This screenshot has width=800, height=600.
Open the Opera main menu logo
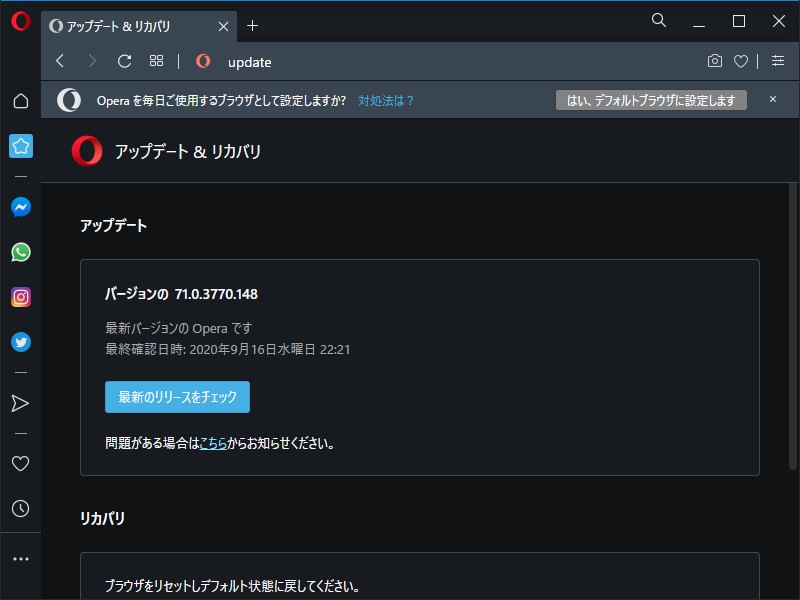(x=20, y=21)
